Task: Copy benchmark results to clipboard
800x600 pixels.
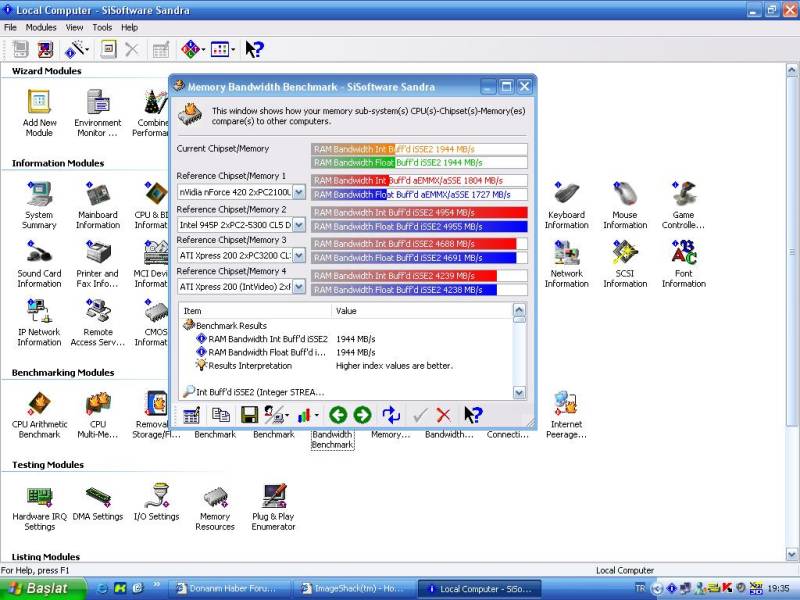Action: [220, 415]
